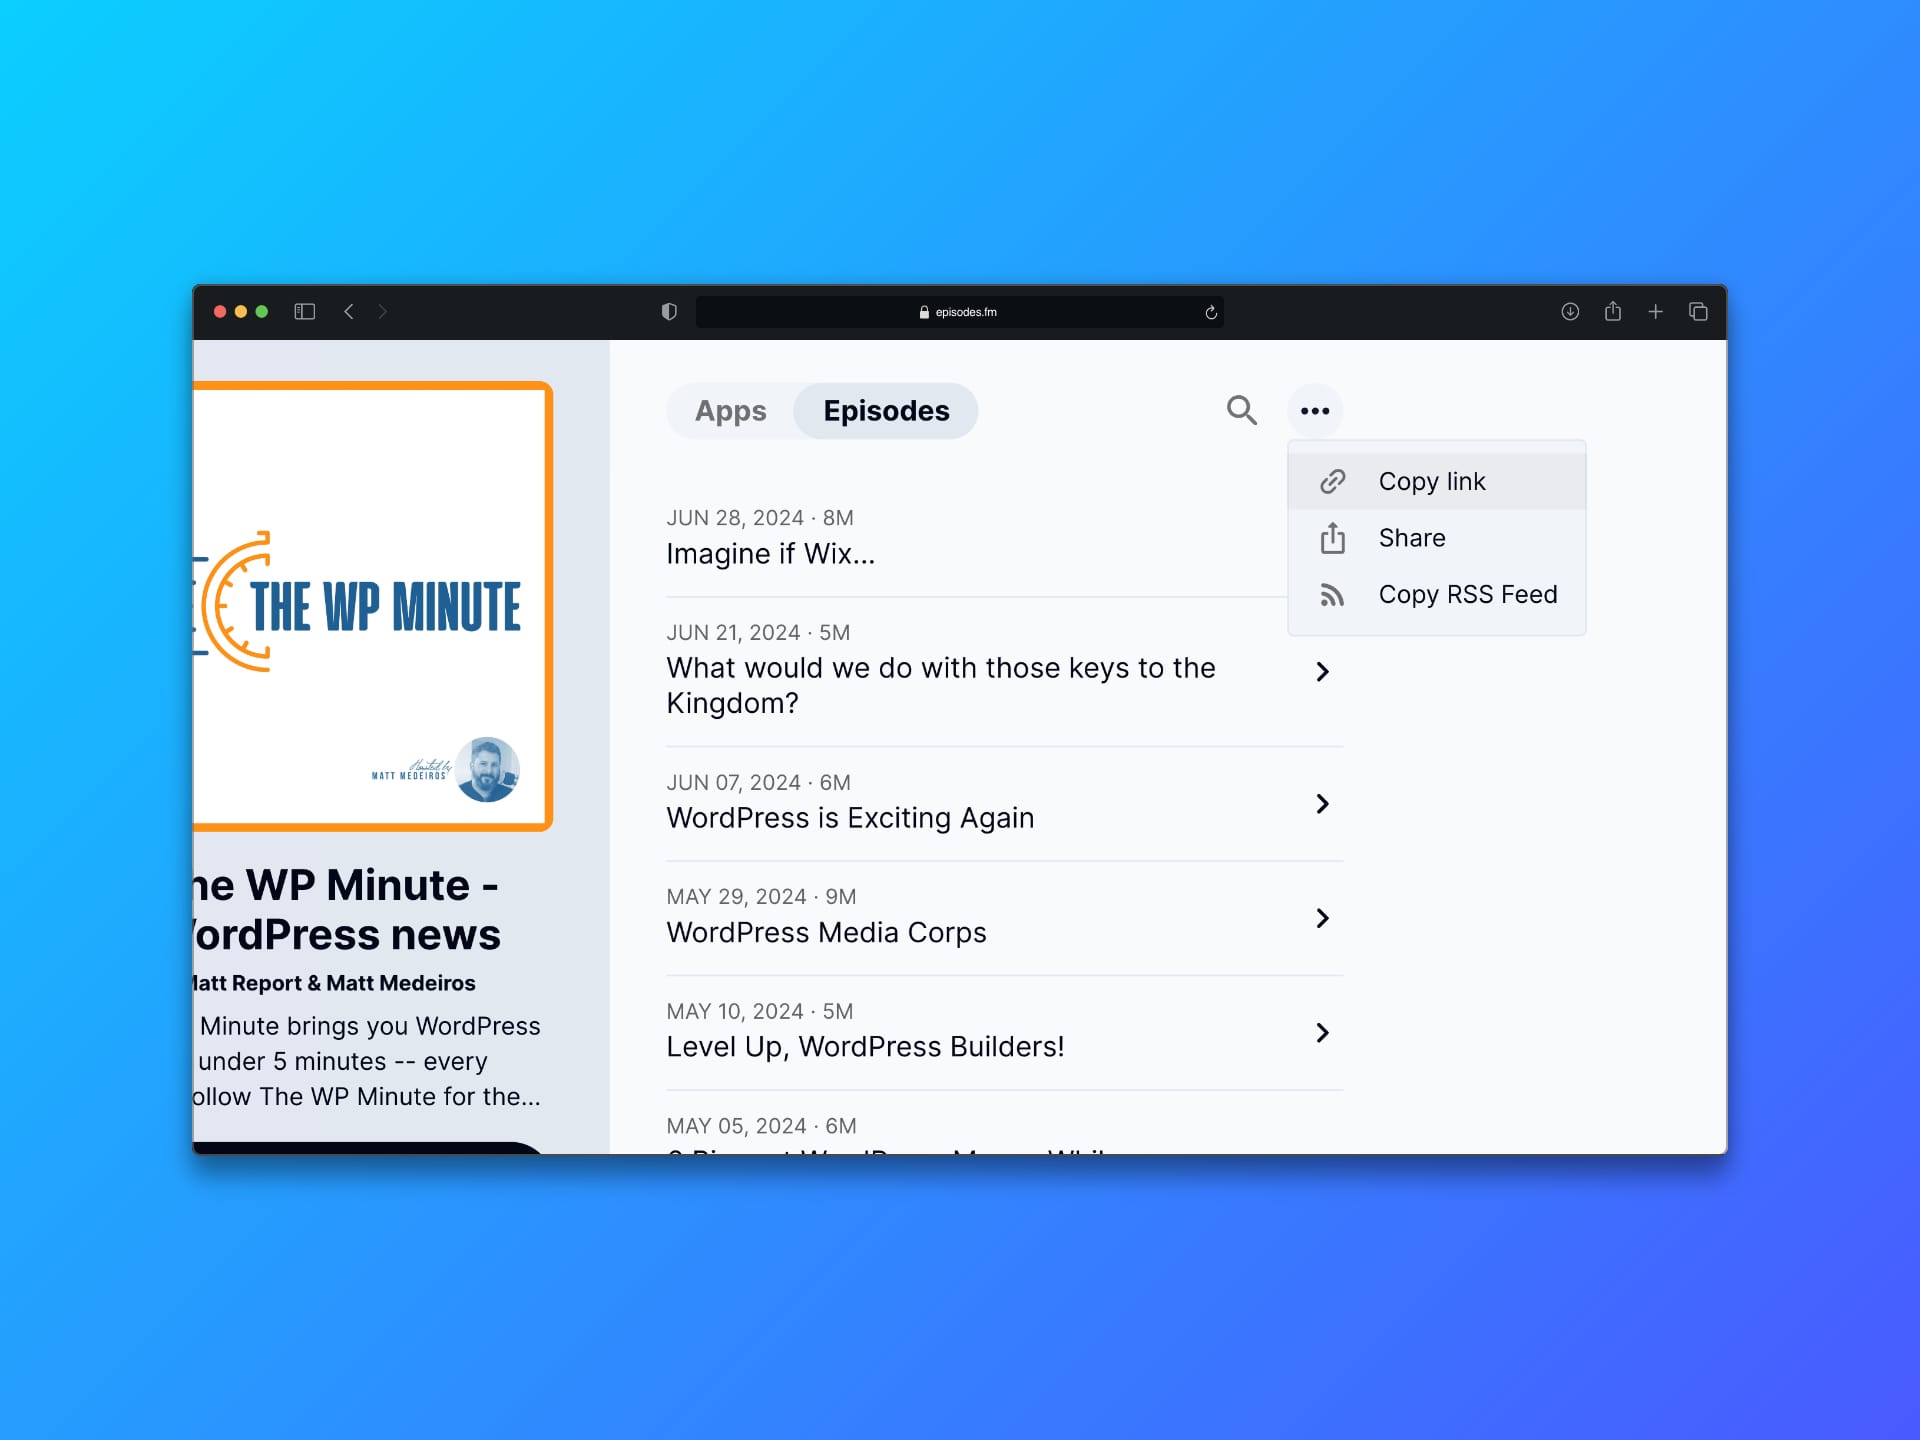Click the browser back arrow
This screenshot has width=1920, height=1440.
tap(349, 312)
